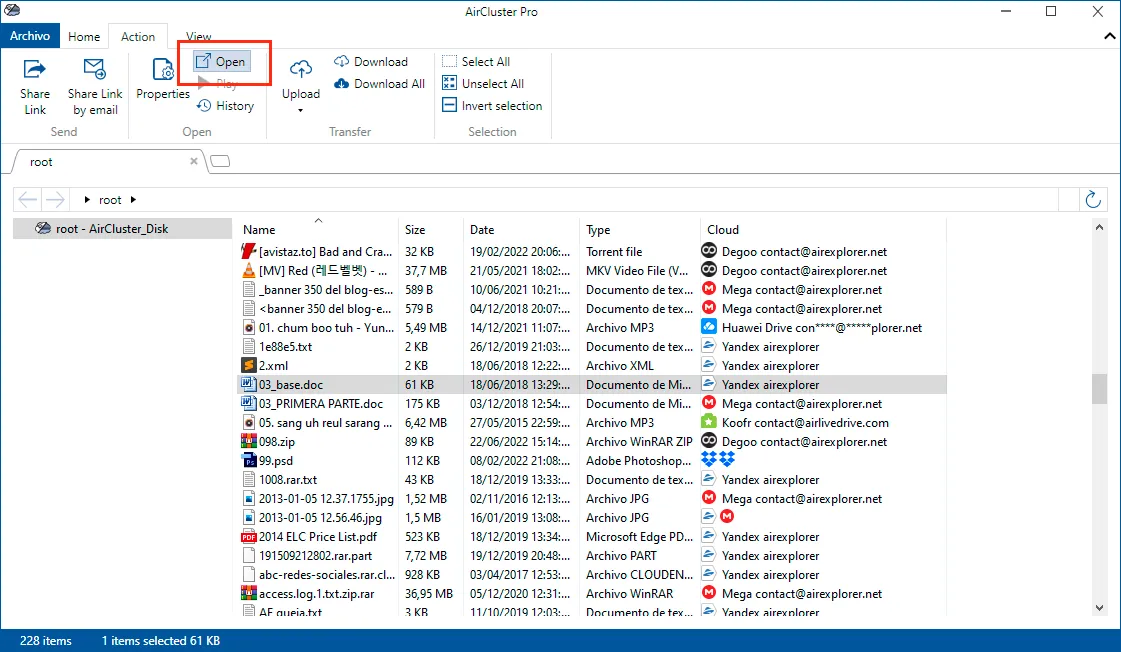Select file 03_PRIMERA PARTE.doc
The width and height of the screenshot is (1121, 652).
[x=320, y=404]
